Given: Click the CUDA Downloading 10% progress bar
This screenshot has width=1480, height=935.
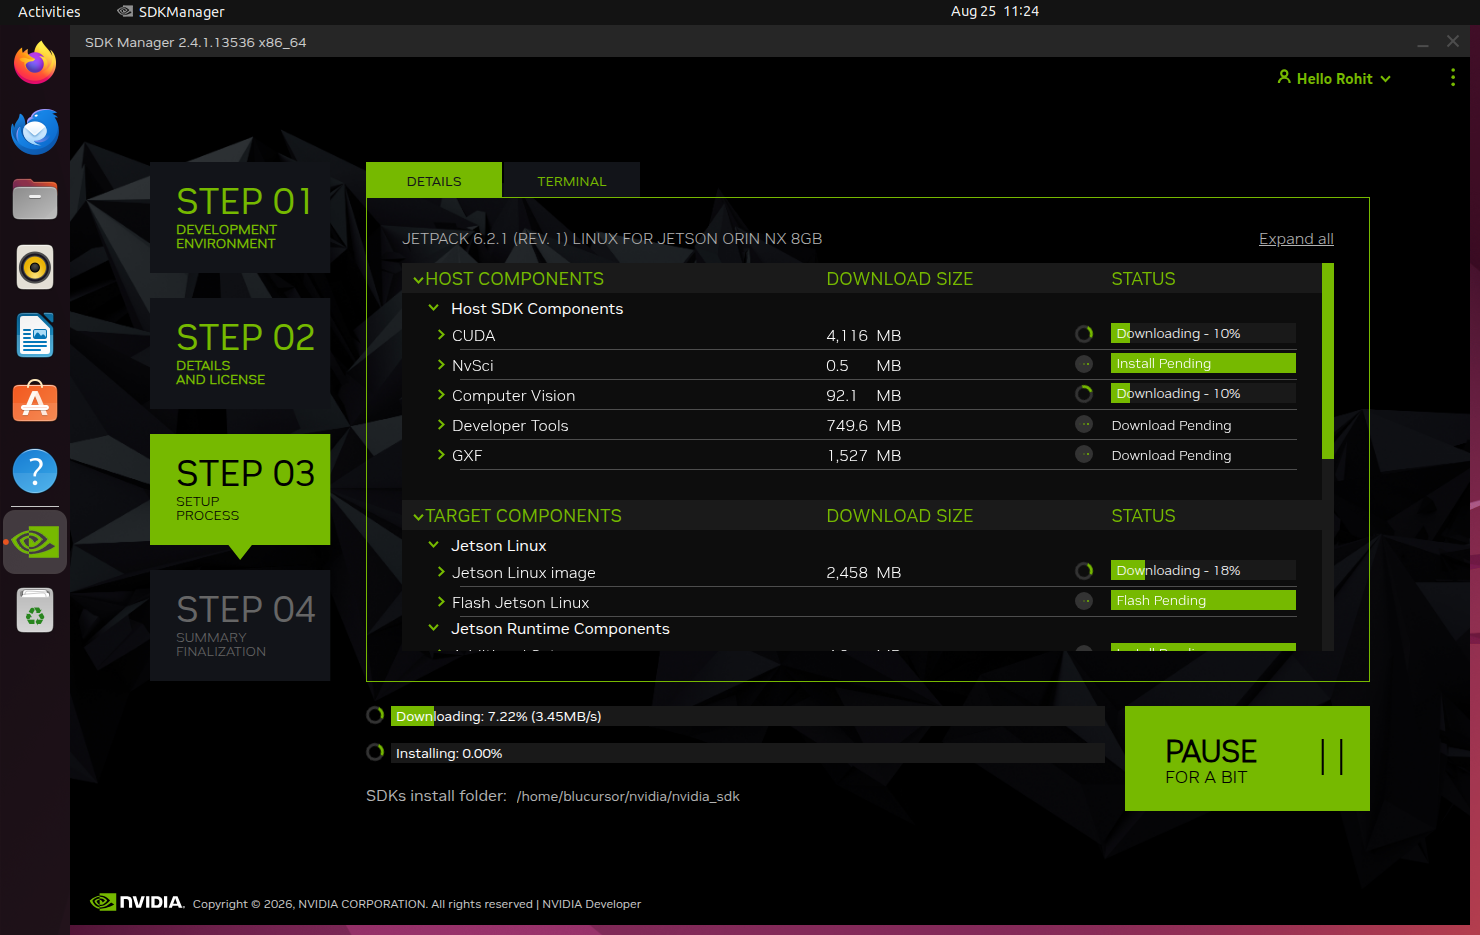Looking at the screenshot, I should click(x=1203, y=334).
